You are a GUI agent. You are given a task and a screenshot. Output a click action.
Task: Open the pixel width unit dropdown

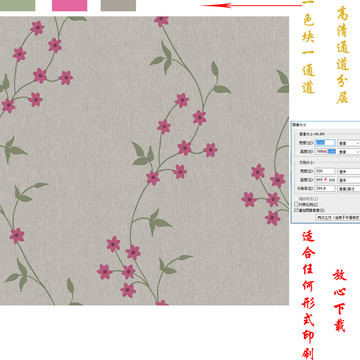tap(349, 143)
